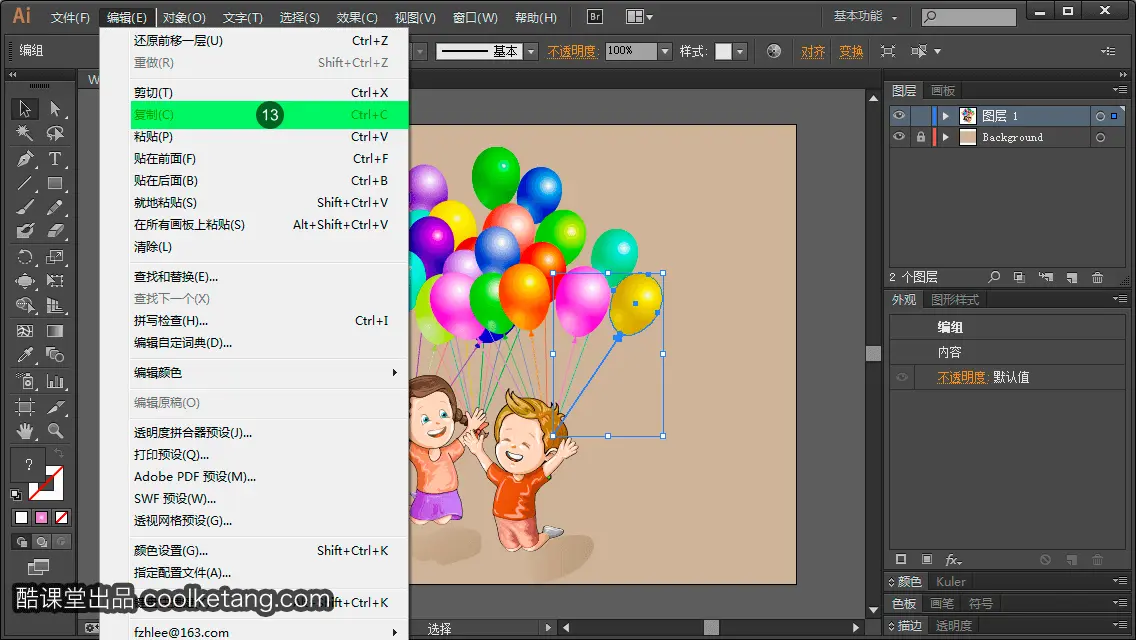Image resolution: width=1136 pixels, height=640 pixels.
Task: Click the target circle of 图层 1
Action: pyautogui.click(x=1100, y=116)
